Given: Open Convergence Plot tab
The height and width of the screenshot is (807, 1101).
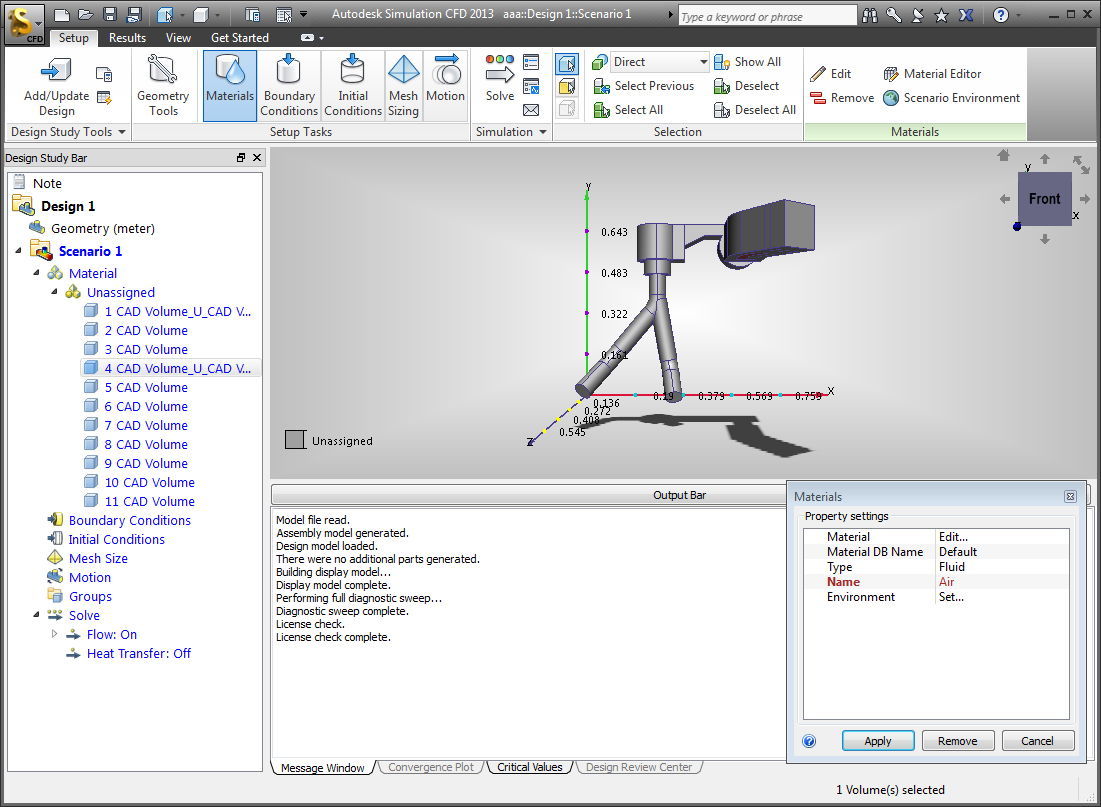Looking at the screenshot, I should click(430, 767).
